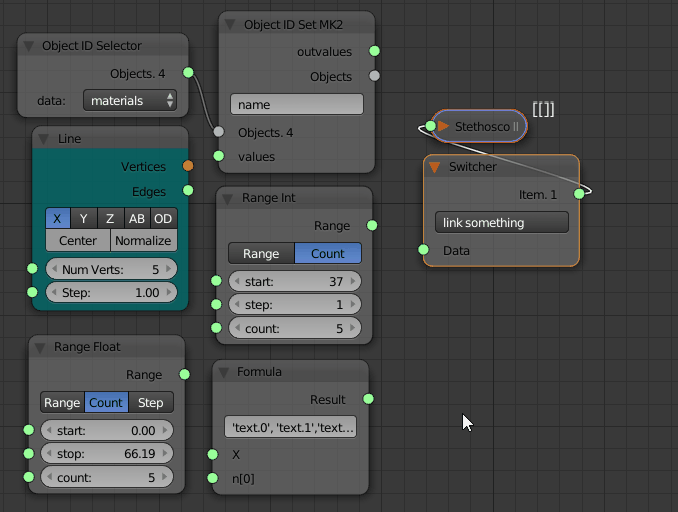Click the name field in Object ID Set
Viewport: 678px width, 512px height.
pos(297,104)
